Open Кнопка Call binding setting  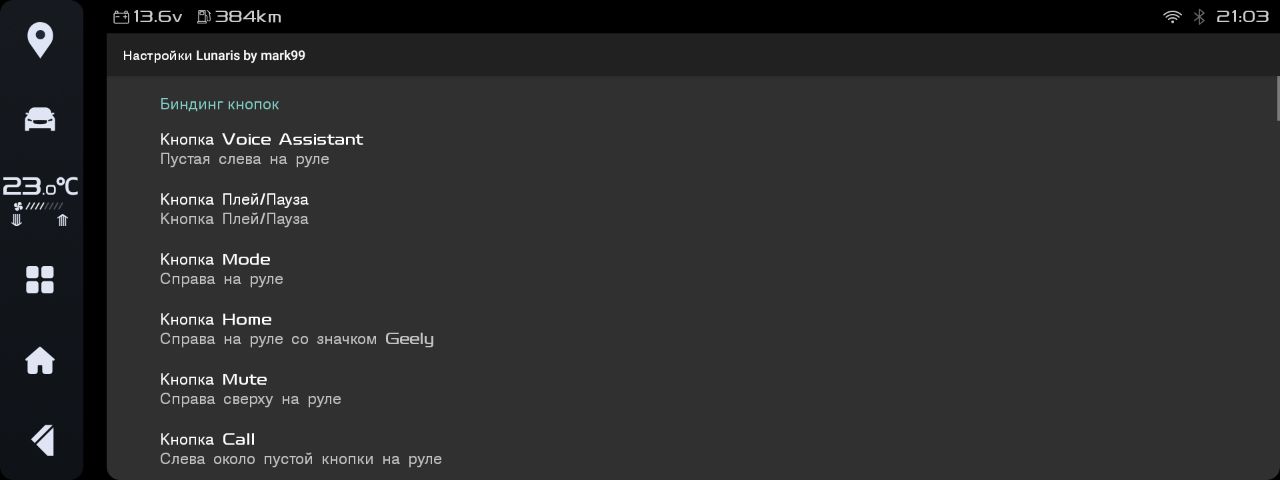pyautogui.click(x=691, y=448)
